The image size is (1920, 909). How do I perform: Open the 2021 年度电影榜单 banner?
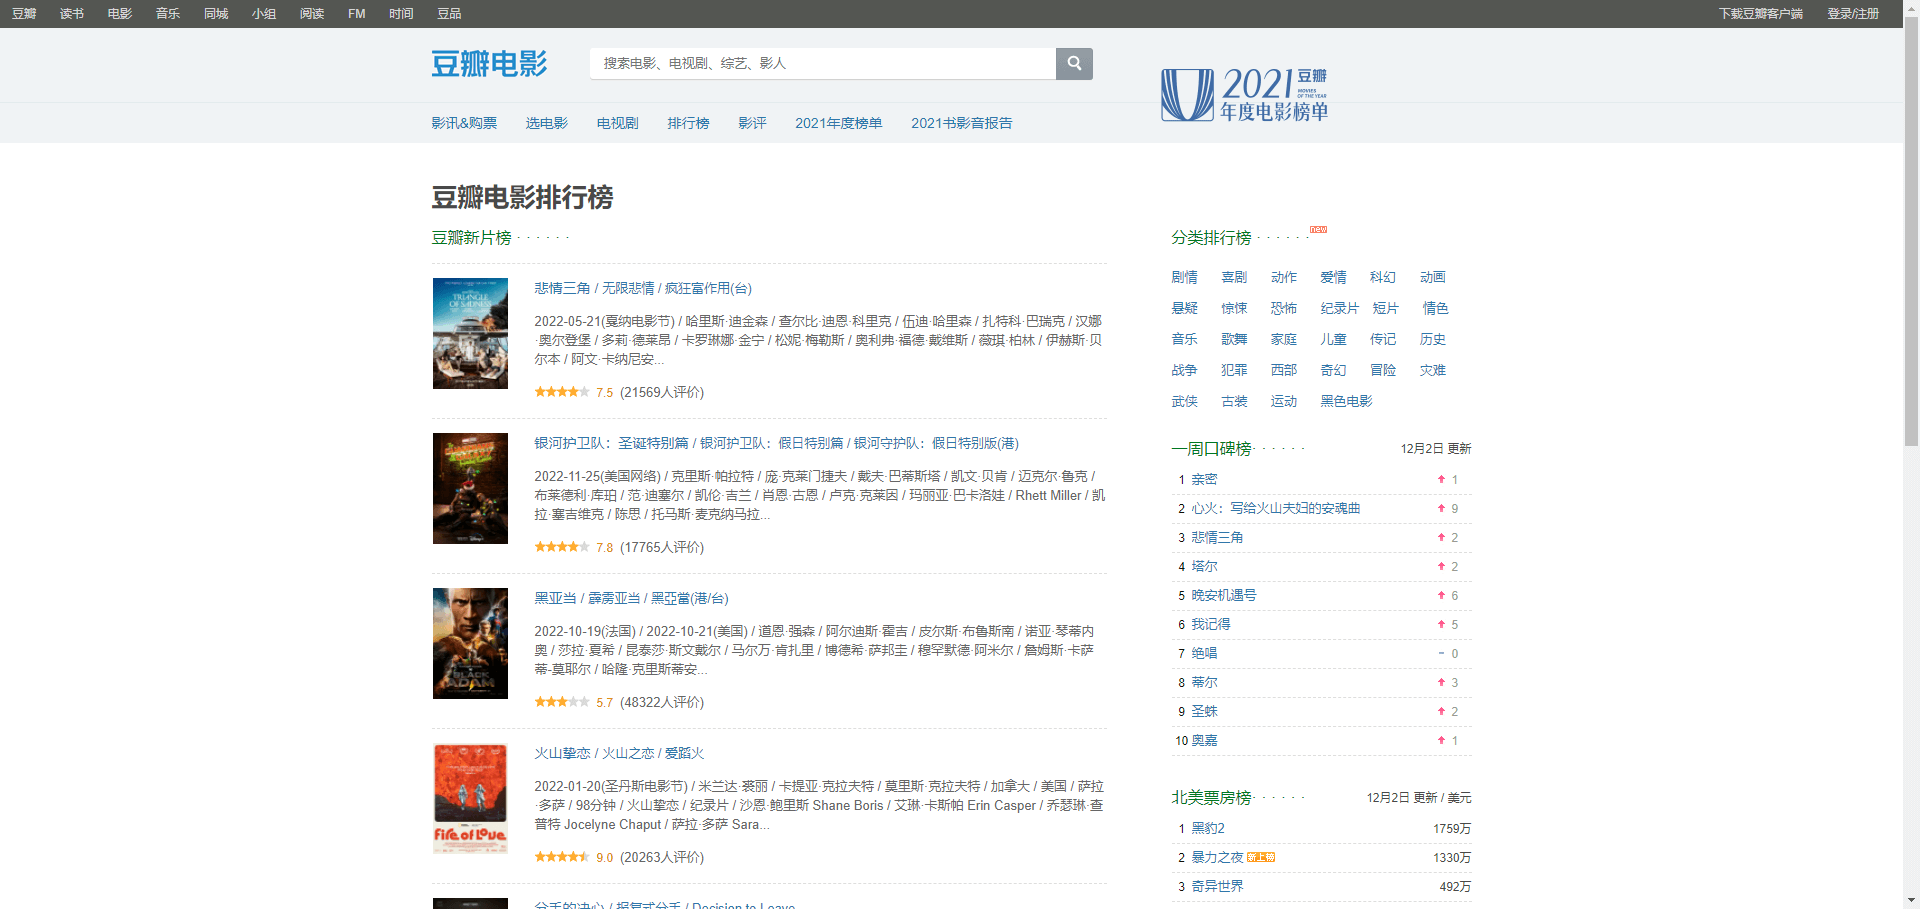pos(1245,95)
